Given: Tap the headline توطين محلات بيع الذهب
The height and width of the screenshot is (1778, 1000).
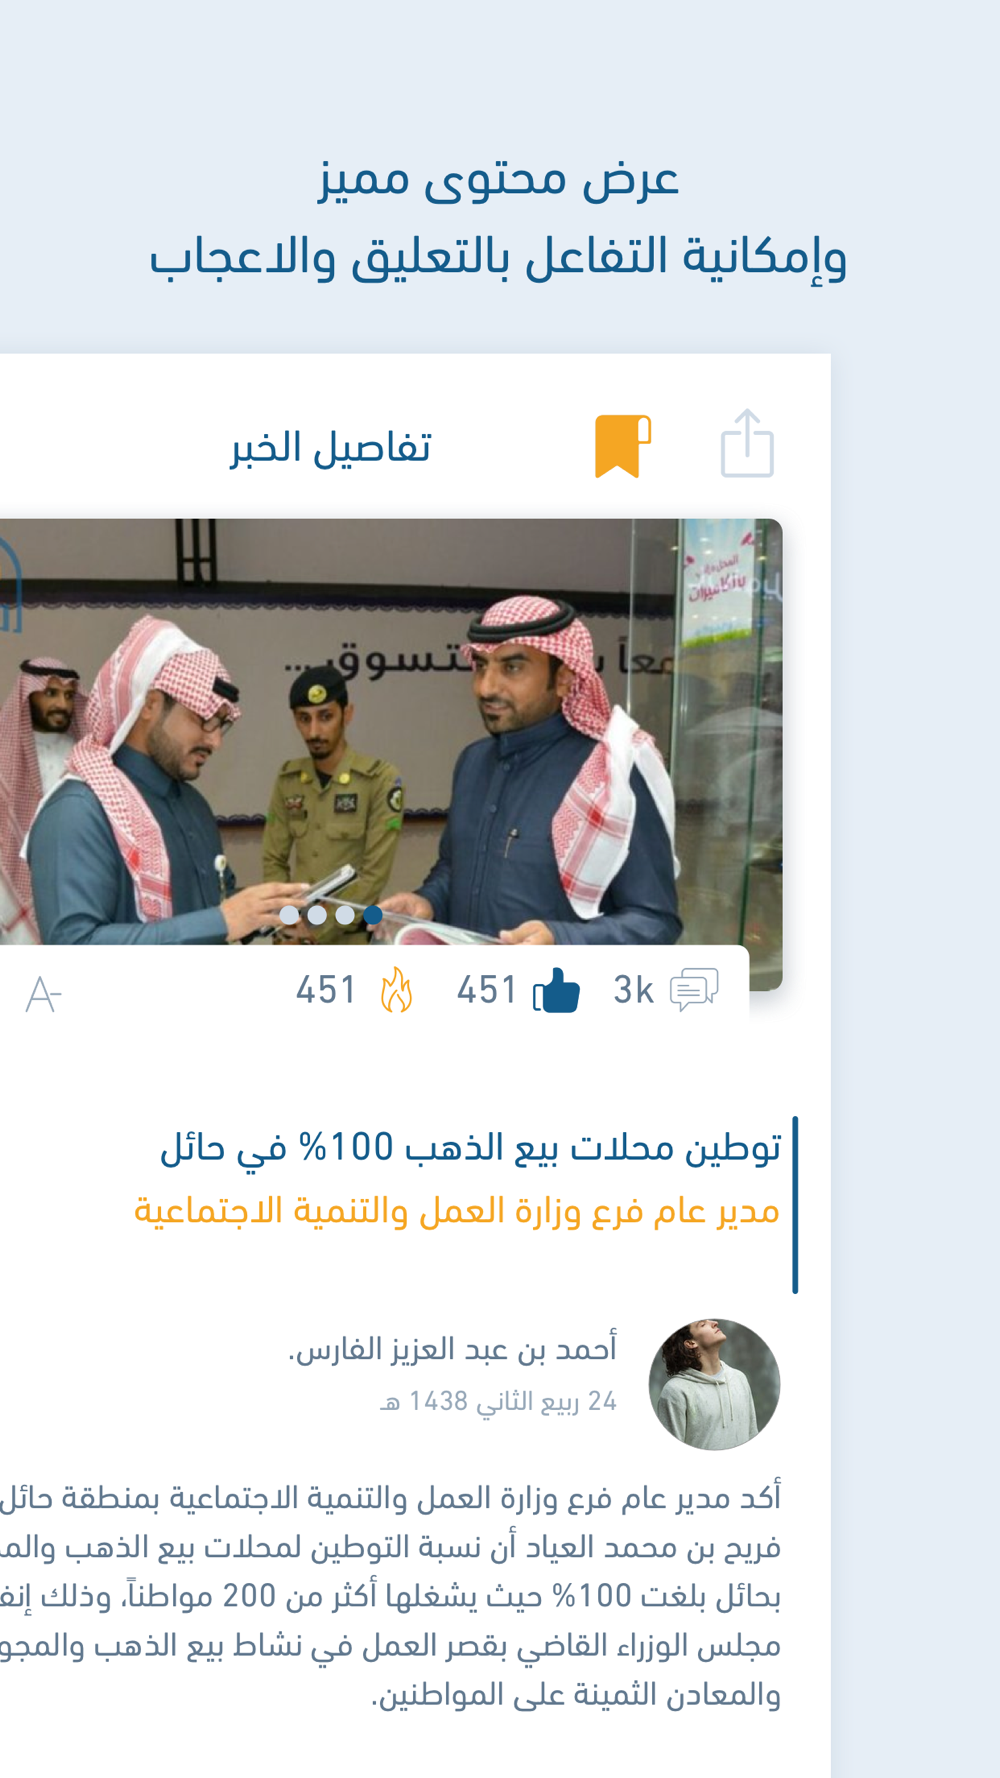Looking at the screenshot, I should [x=470, y=1148].
